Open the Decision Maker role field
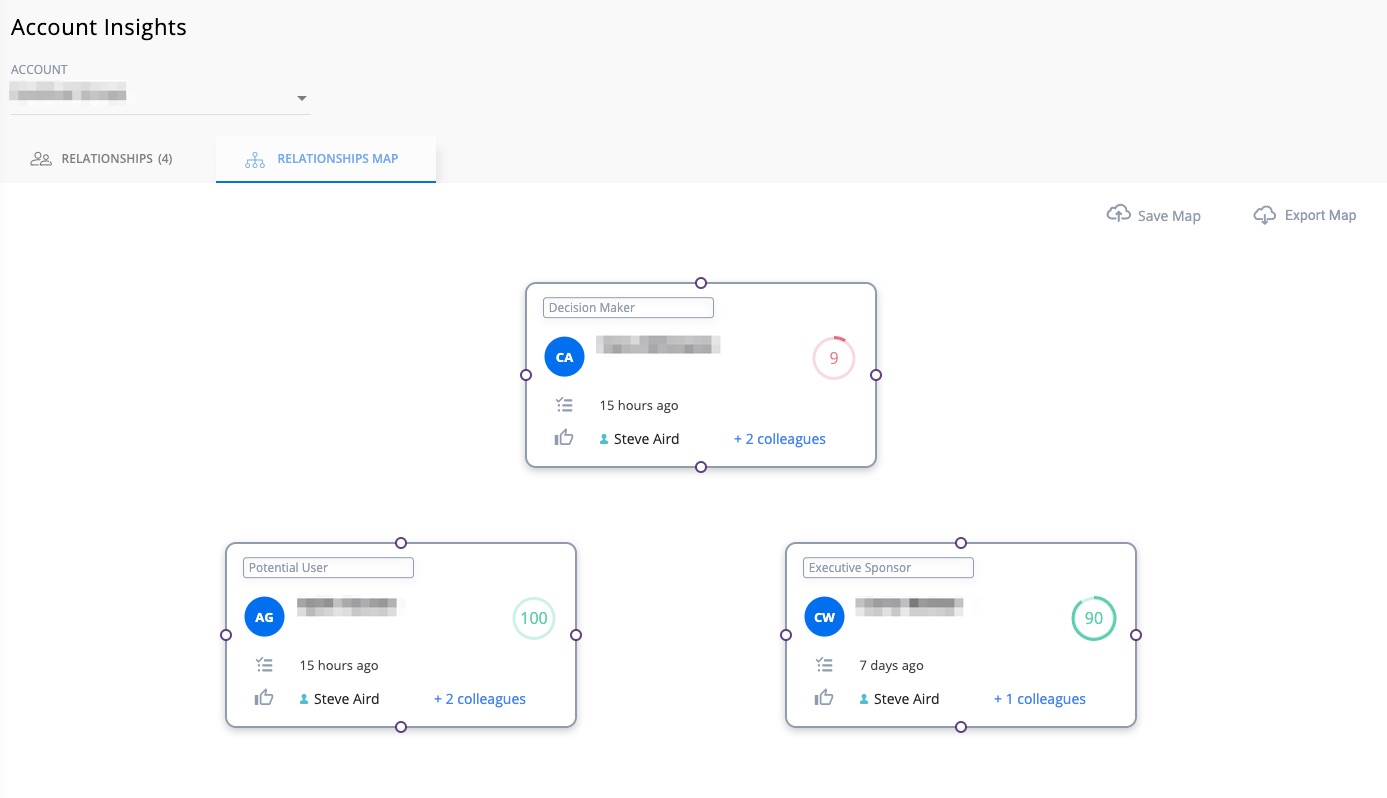The image size is (1387, 798). click(x=628, y=308)
